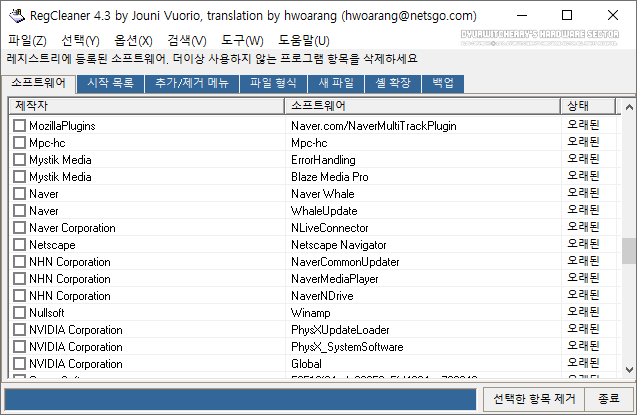The image size is (637, 415).
Task: Select the 소프트웨어 tab
Action: tap(39, 83)
